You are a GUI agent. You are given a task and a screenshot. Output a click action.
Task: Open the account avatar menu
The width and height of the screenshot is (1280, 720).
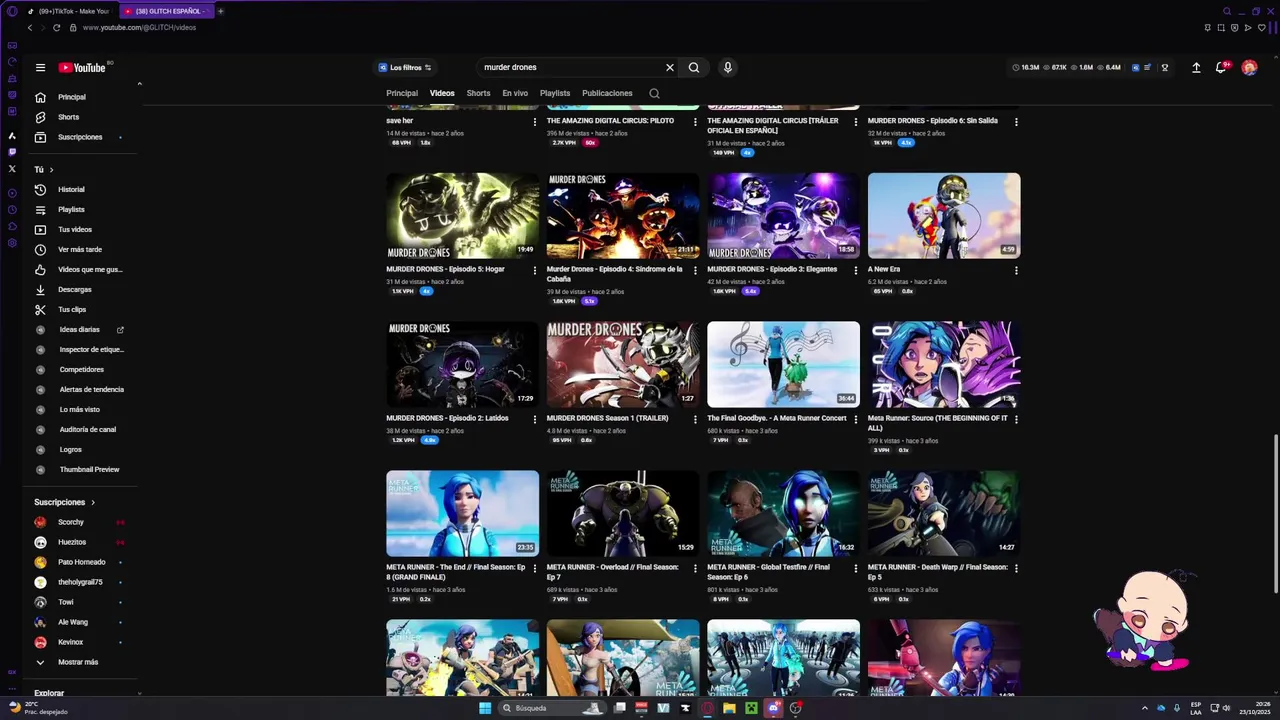[1249, 68]
